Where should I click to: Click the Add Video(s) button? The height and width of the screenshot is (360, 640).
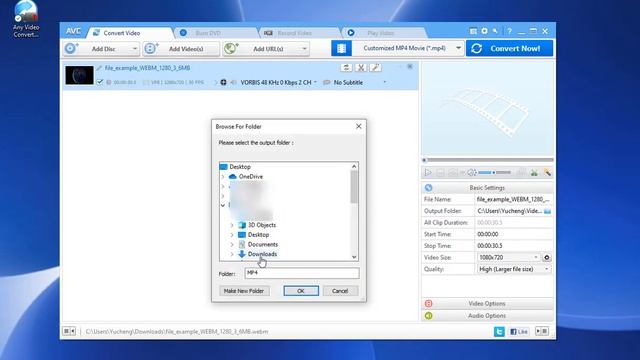tap(181, 49)
